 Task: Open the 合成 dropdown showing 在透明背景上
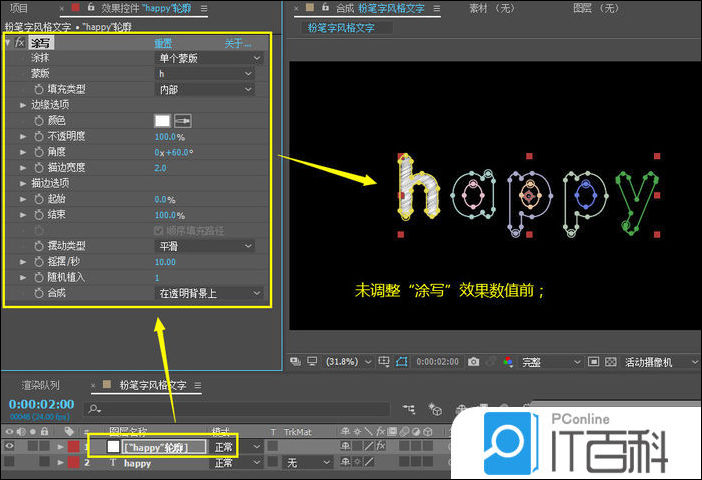(209, 293)
